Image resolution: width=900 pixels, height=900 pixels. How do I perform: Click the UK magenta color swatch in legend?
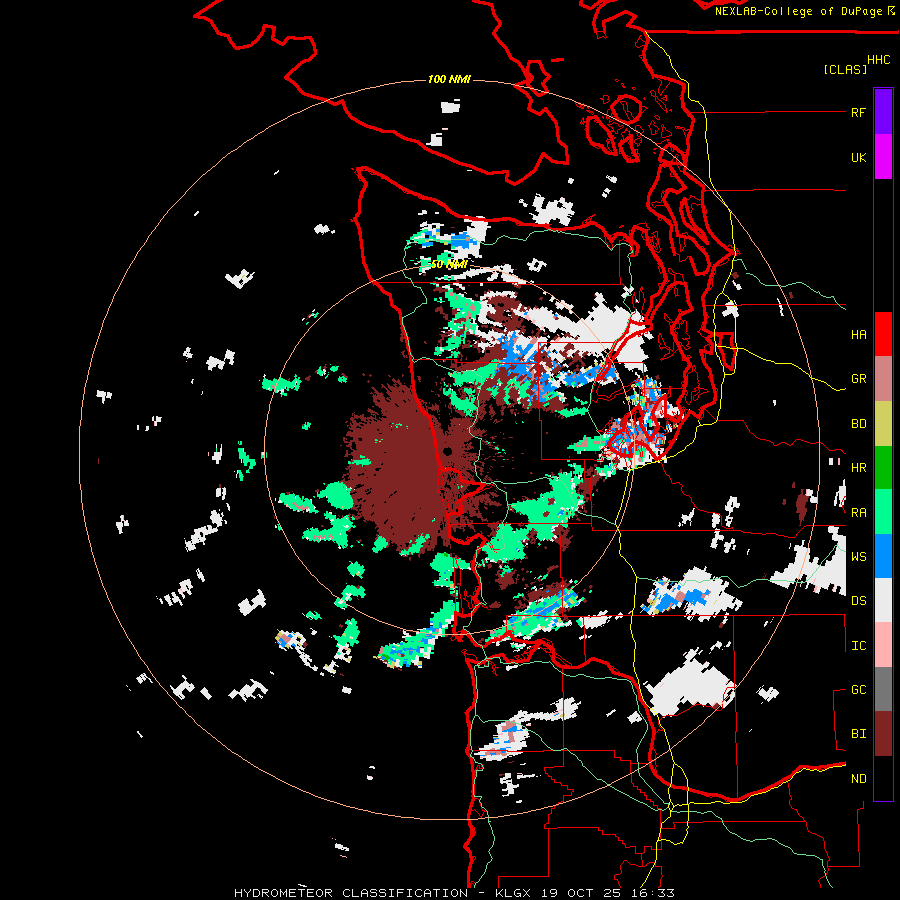883,157
